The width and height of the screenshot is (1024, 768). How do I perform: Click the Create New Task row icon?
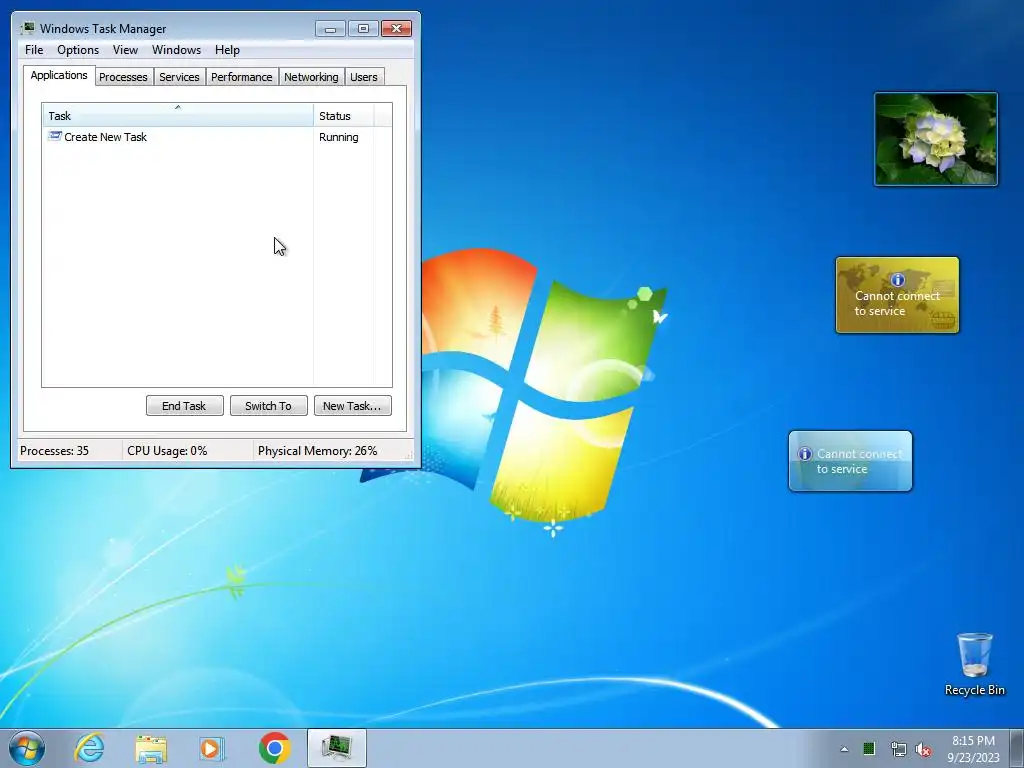click(55, 136)
